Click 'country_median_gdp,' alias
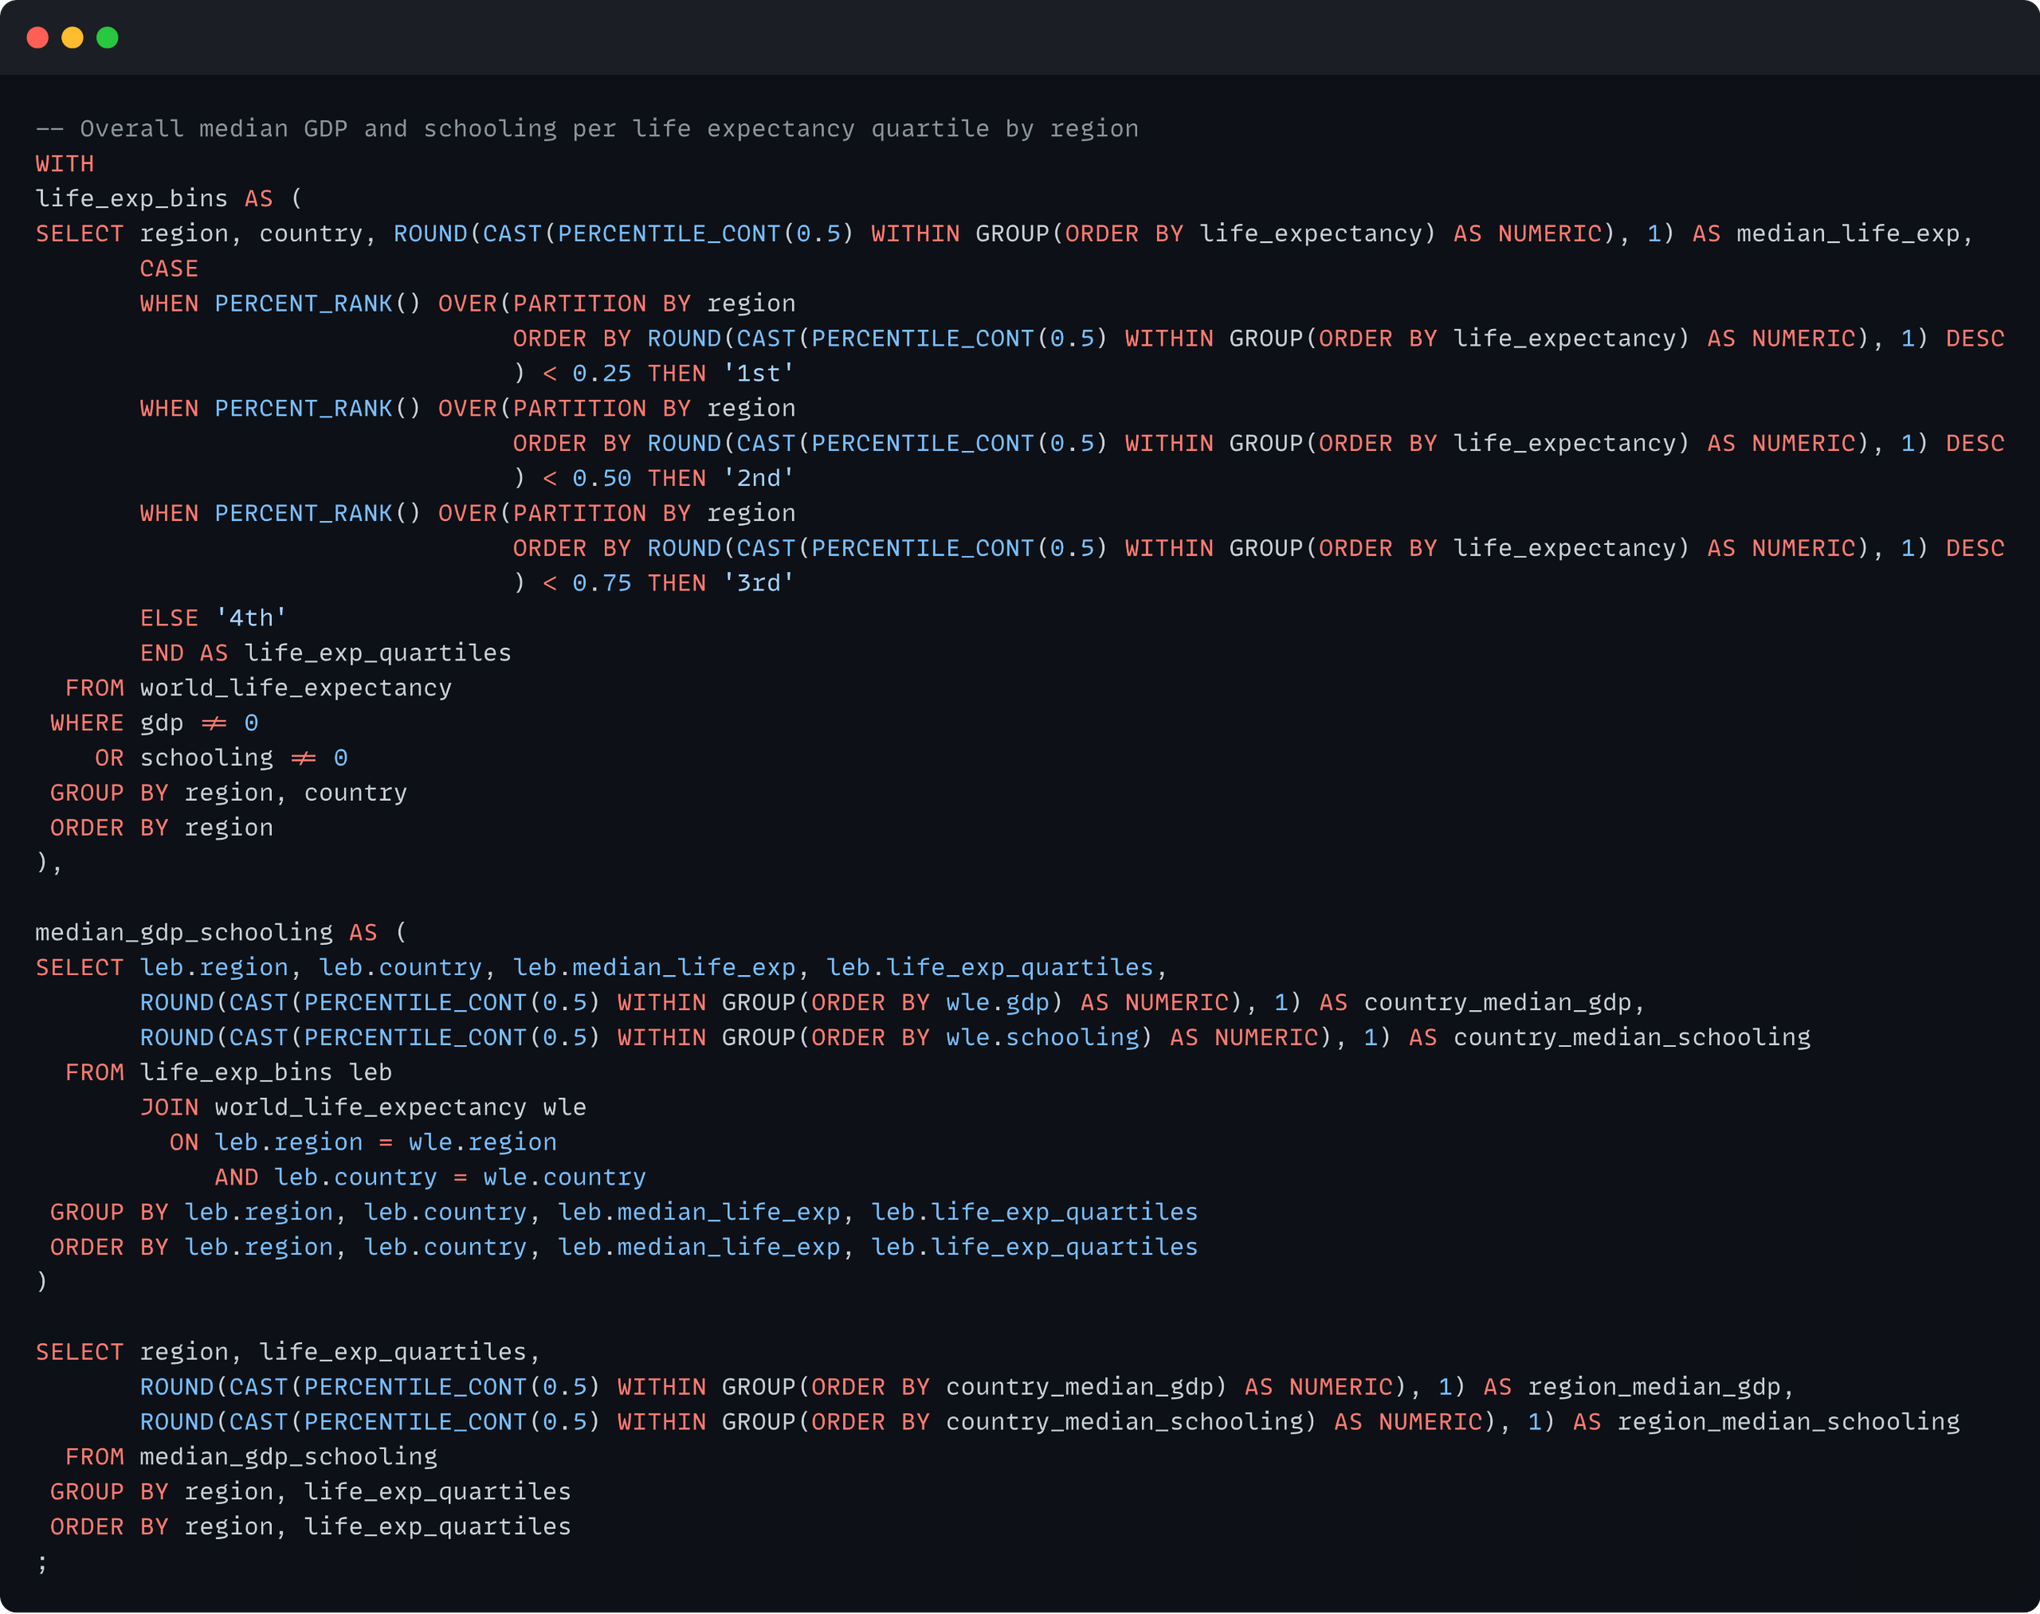 coord(1505,1003)
